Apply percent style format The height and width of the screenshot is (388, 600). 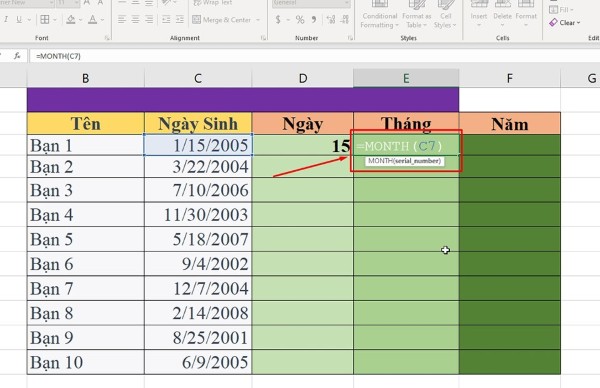click(x=300, y=20)
